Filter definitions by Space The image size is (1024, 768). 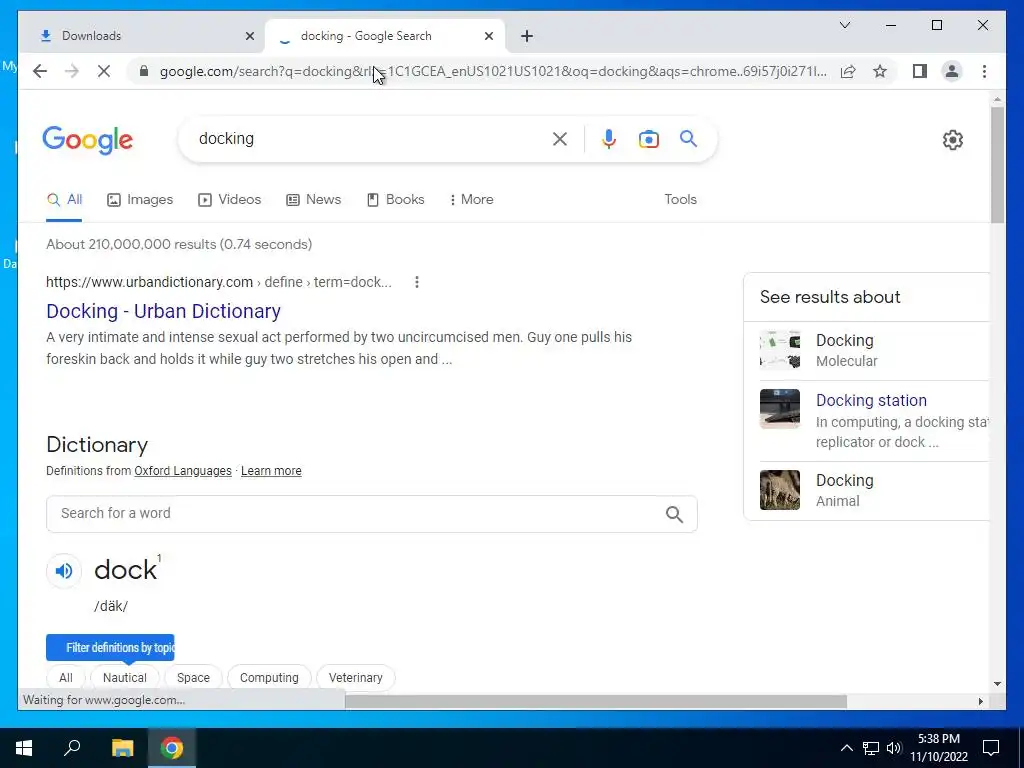(x=193, y=678)
